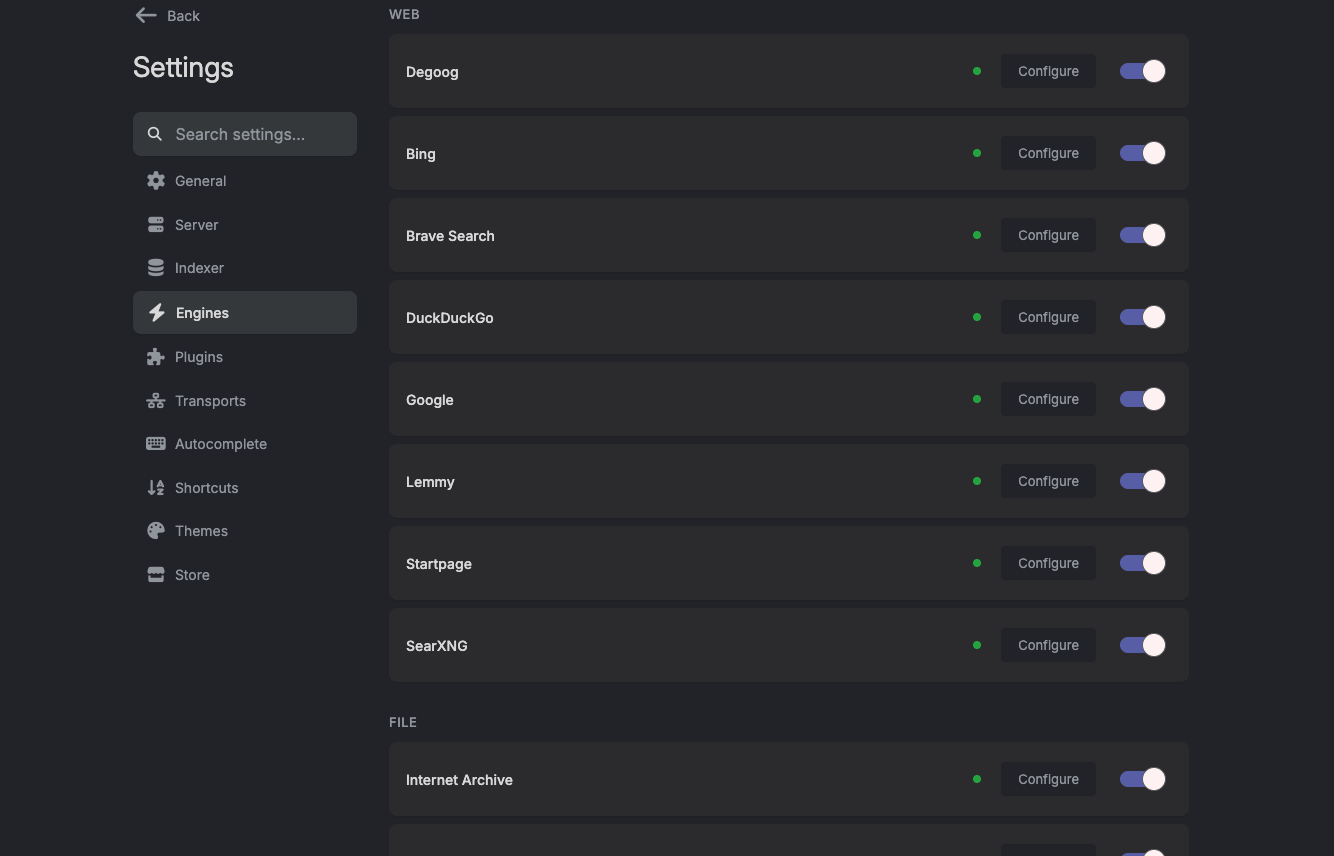The width and height of the screenshot is (1334, 856).
Task: Configure the Startpage engine
Action: point(1048,563)
